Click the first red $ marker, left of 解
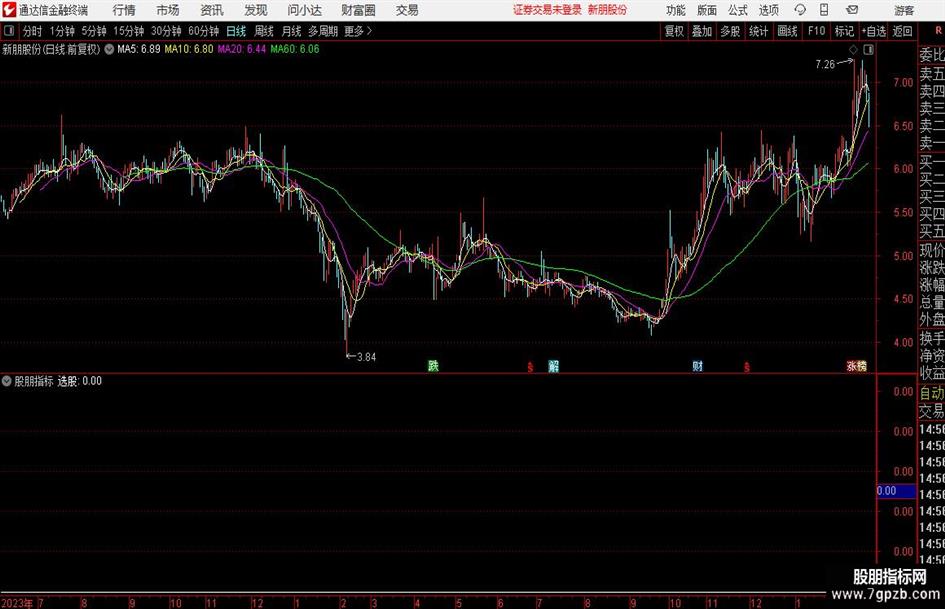Image resolution: width=945 pixels, height=609 pixels. (530, 367)
